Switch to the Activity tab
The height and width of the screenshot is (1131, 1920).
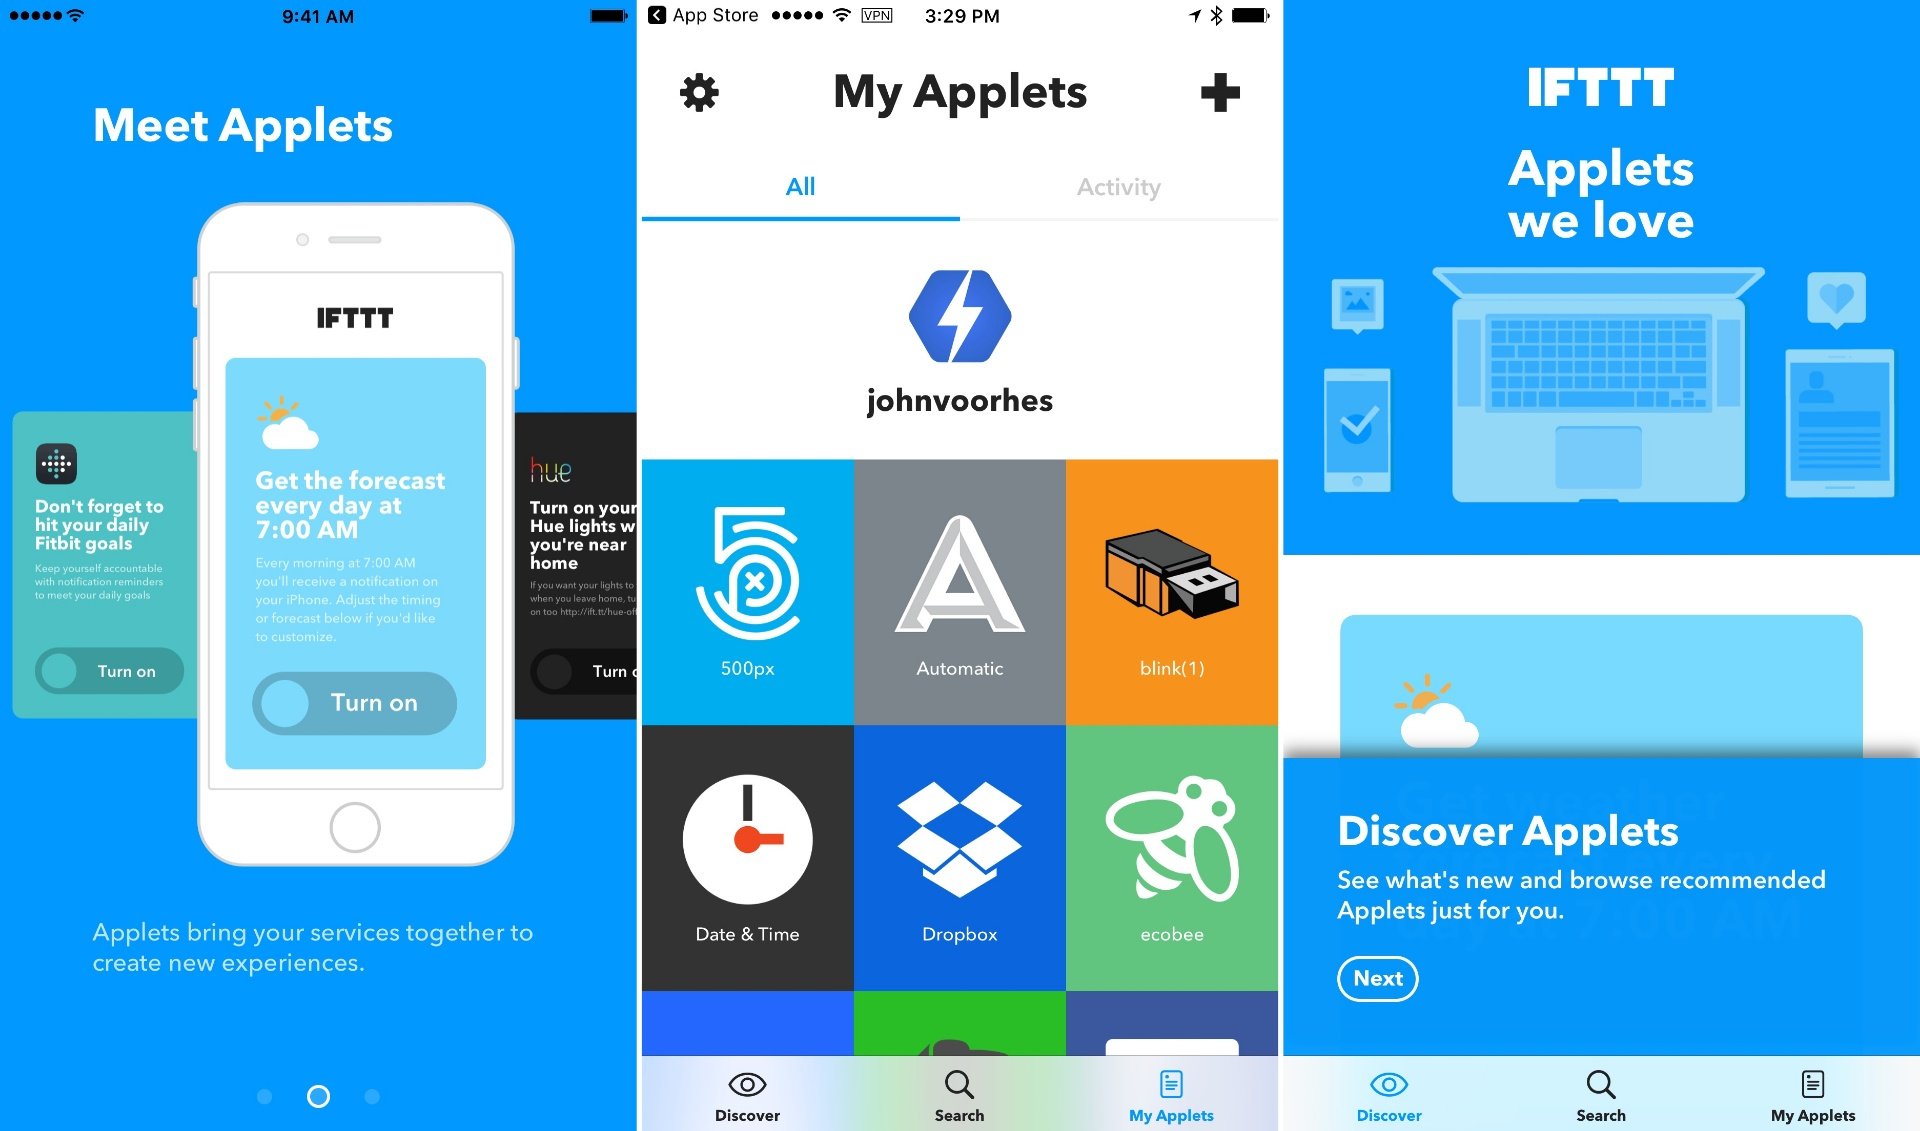[1118, 184]
